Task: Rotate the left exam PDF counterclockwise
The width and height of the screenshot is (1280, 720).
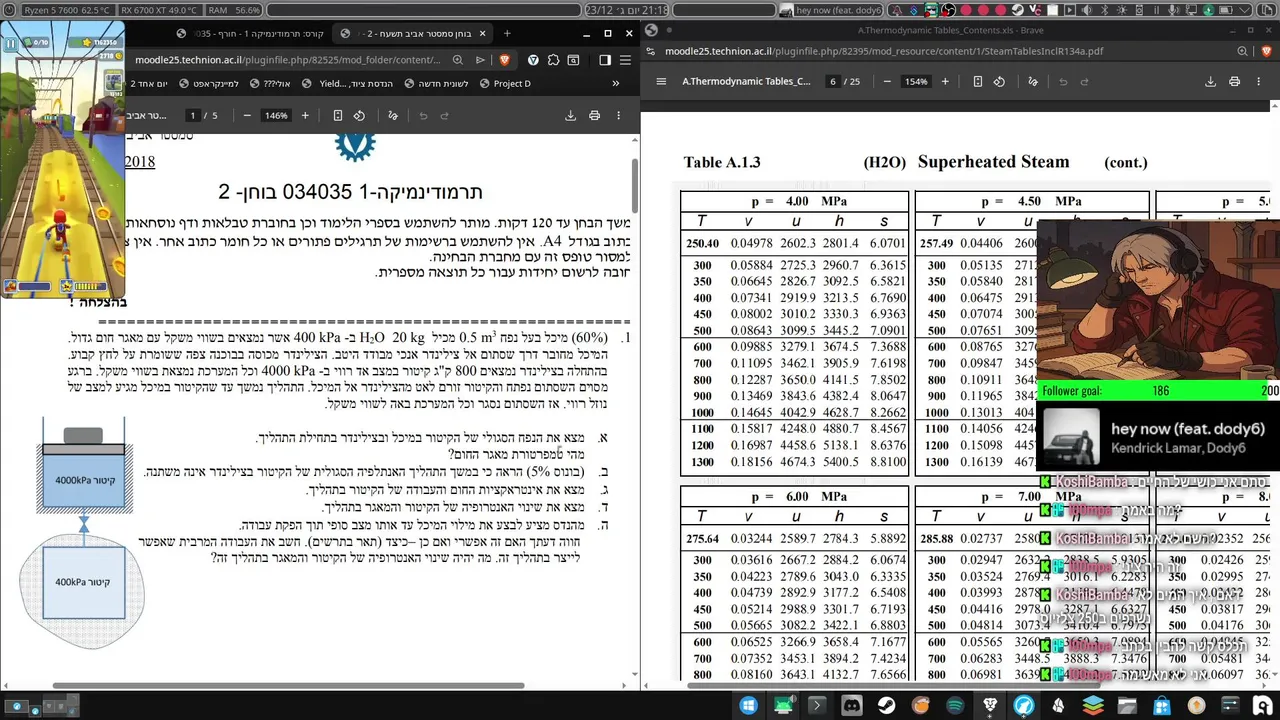Action: pos(359,116)
